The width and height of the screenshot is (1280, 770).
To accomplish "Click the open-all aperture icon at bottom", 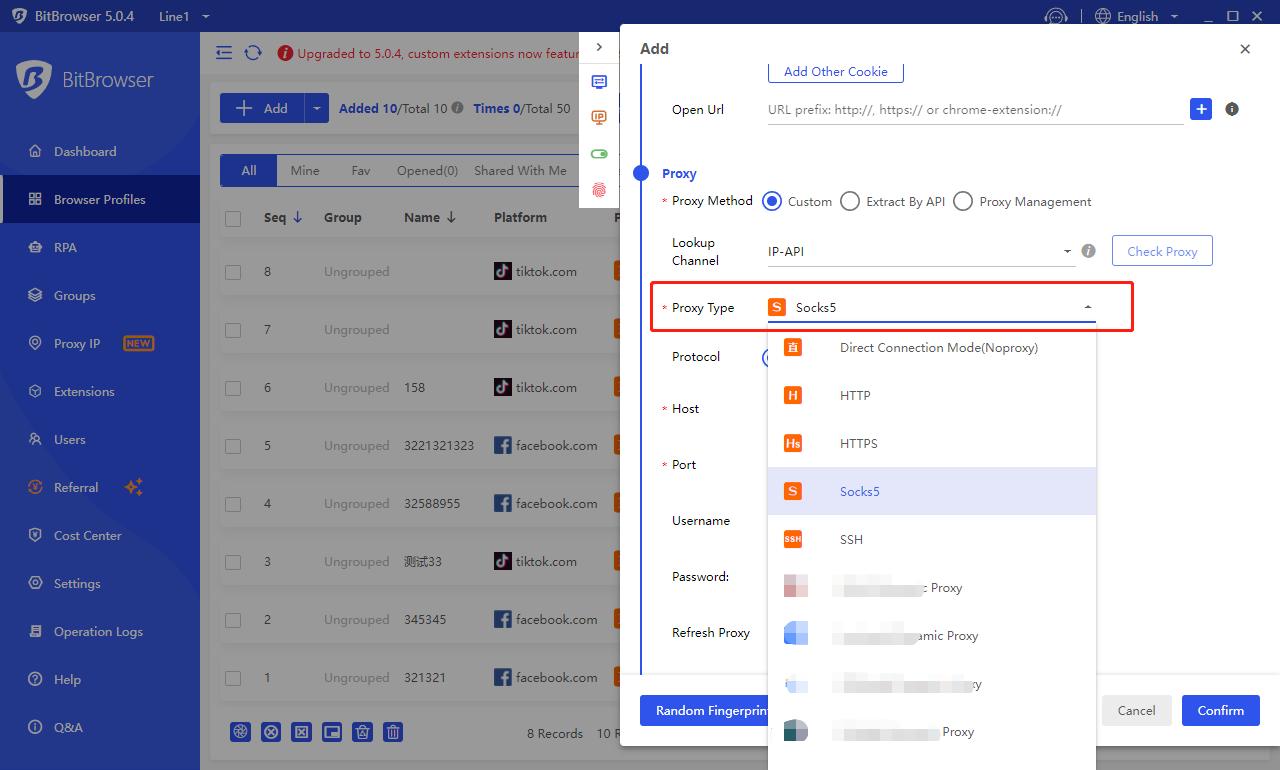I will (x=240, y=732).
